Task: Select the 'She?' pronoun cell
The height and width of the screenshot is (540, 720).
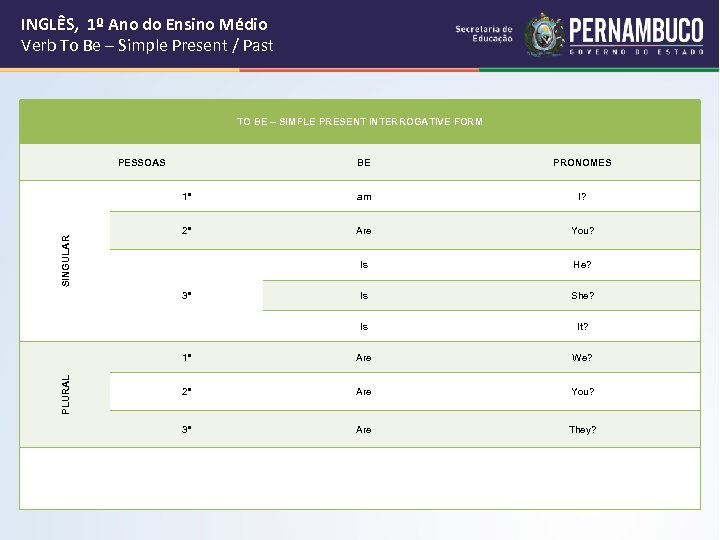Action: coord(582,296)
